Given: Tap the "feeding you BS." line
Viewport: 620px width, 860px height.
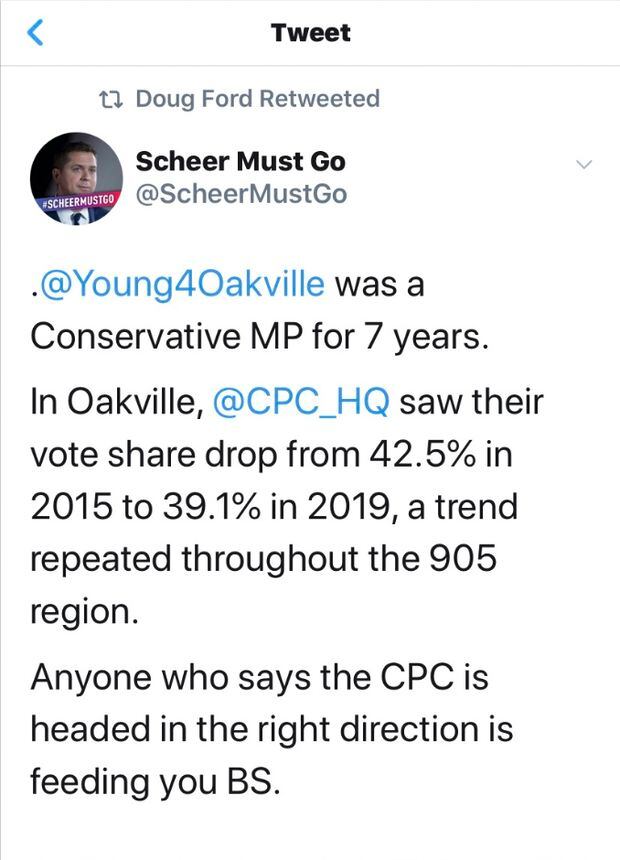Looking at the screenshot, I should pos(151,781).
